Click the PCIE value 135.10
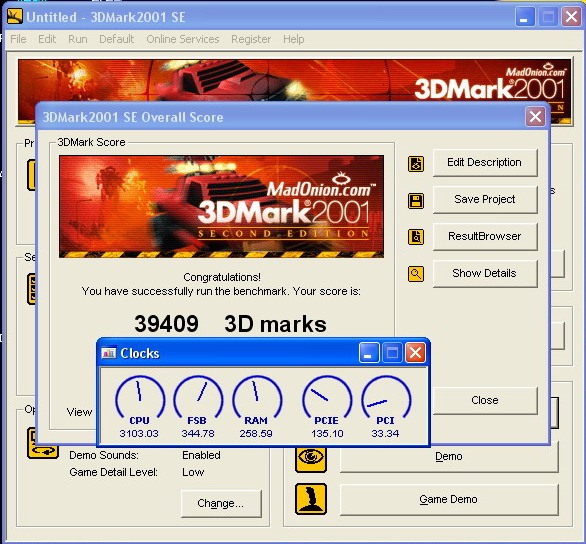The height and width of the screenshot is (544, 586). point(327,433)
